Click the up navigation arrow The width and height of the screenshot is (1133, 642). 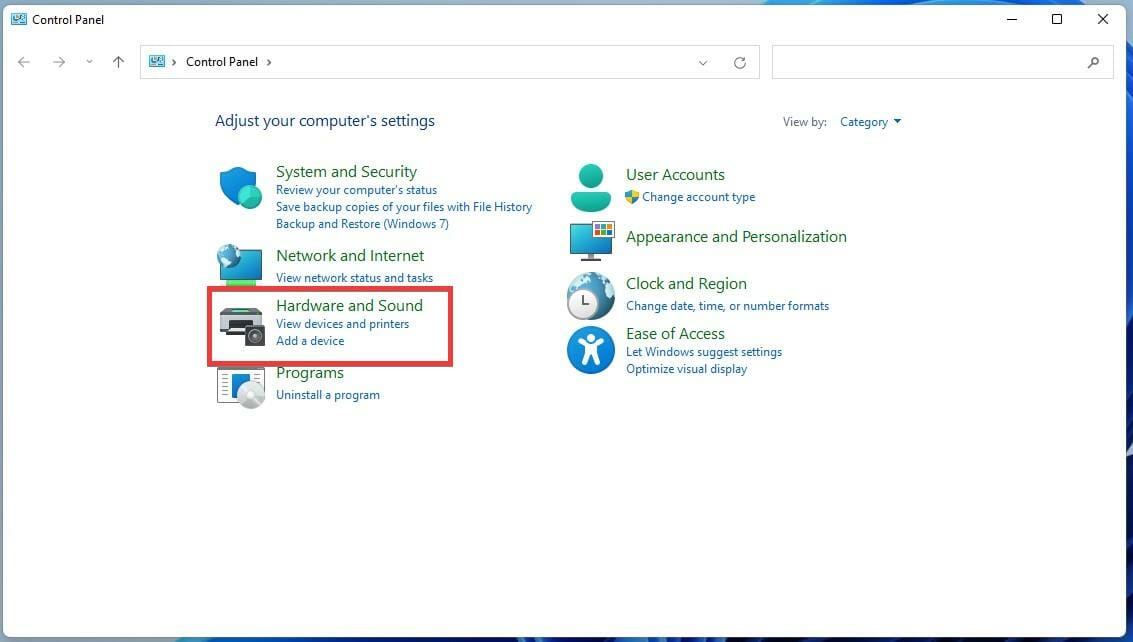pos(118,61)
